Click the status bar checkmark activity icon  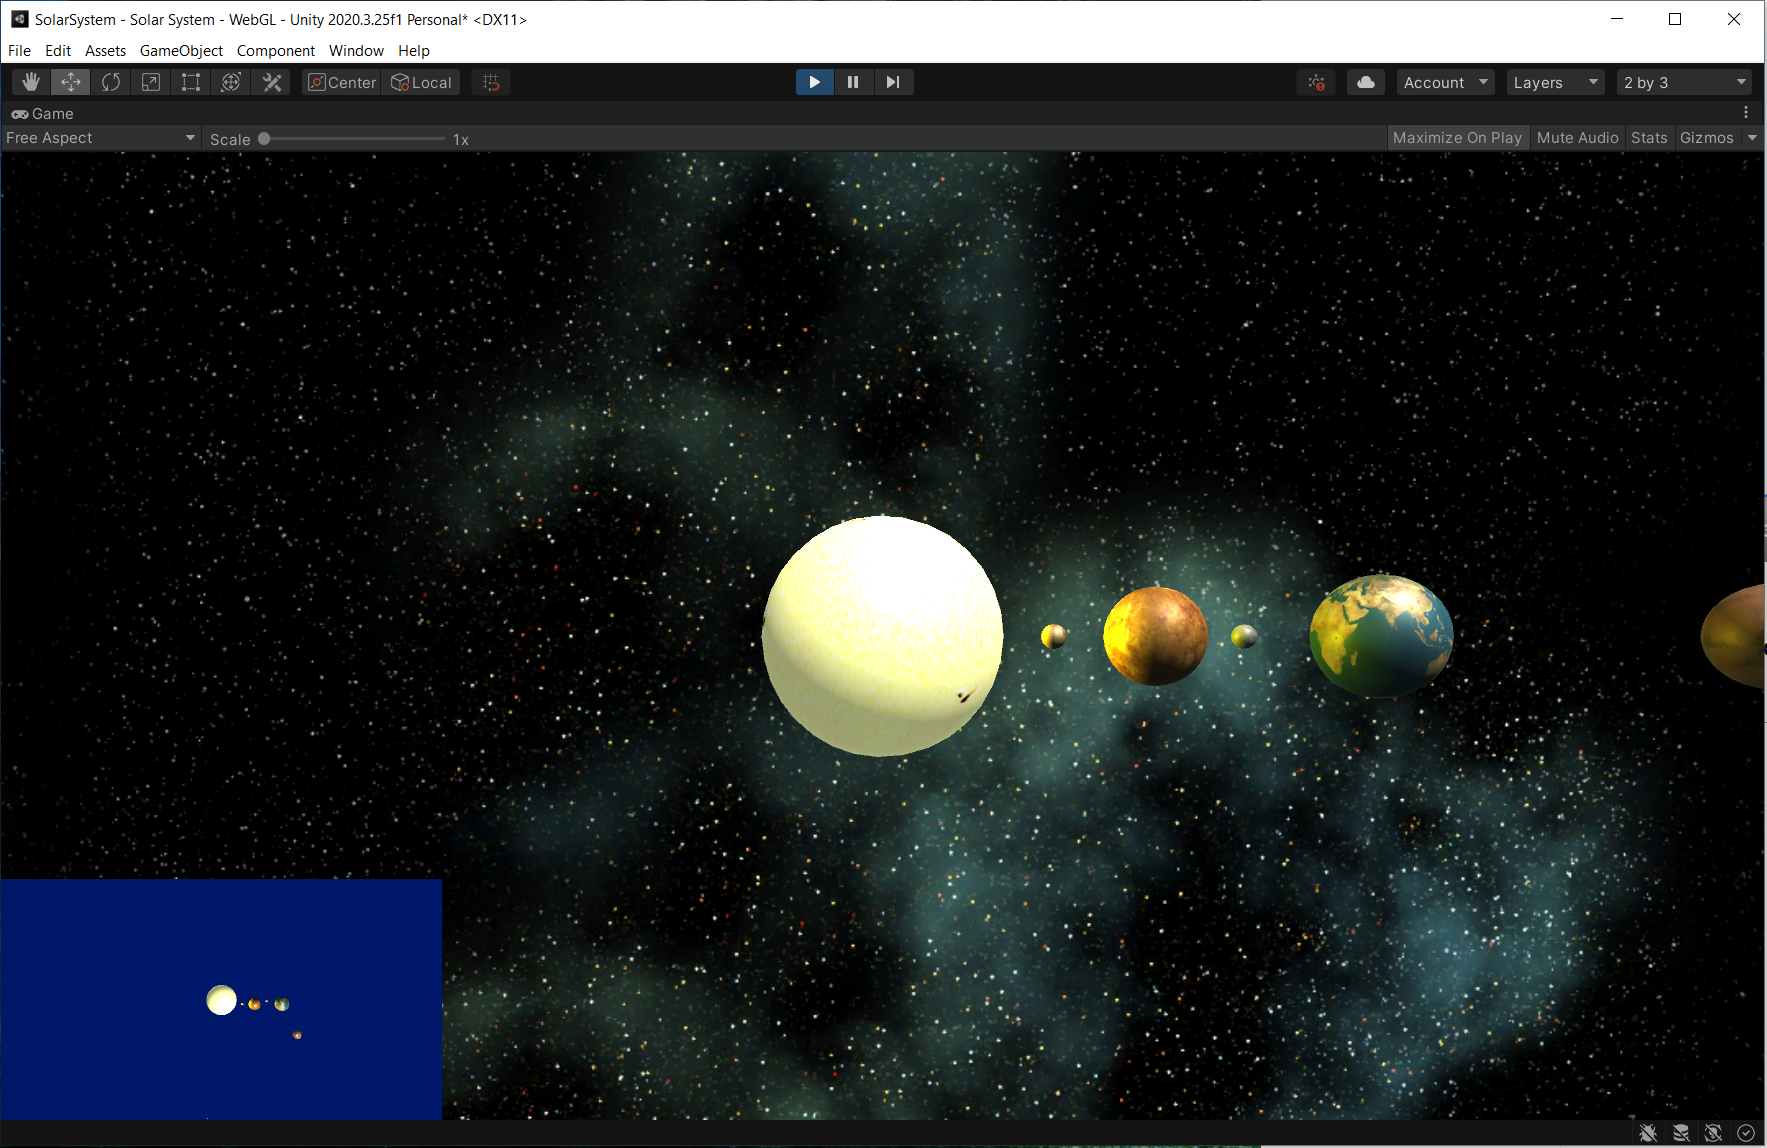1746,1133
